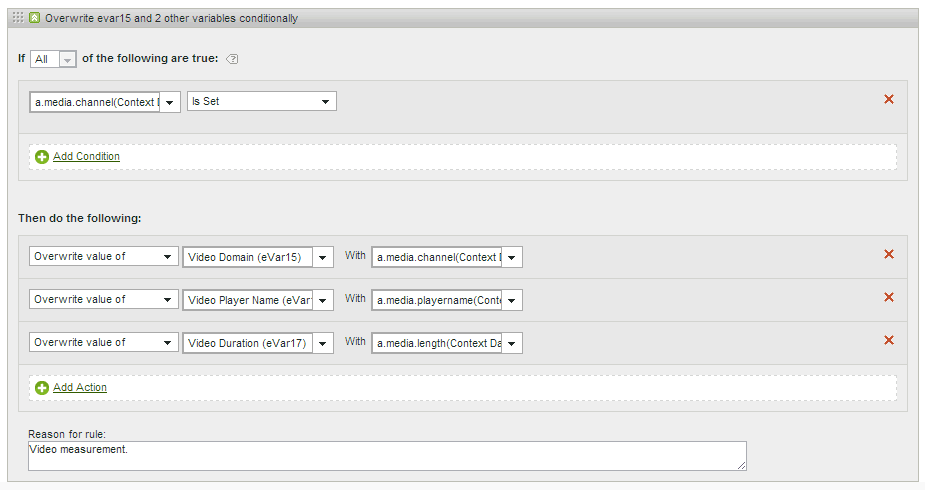
Task: Collapse the rule using the green header icon
Action: click(35, 18)
